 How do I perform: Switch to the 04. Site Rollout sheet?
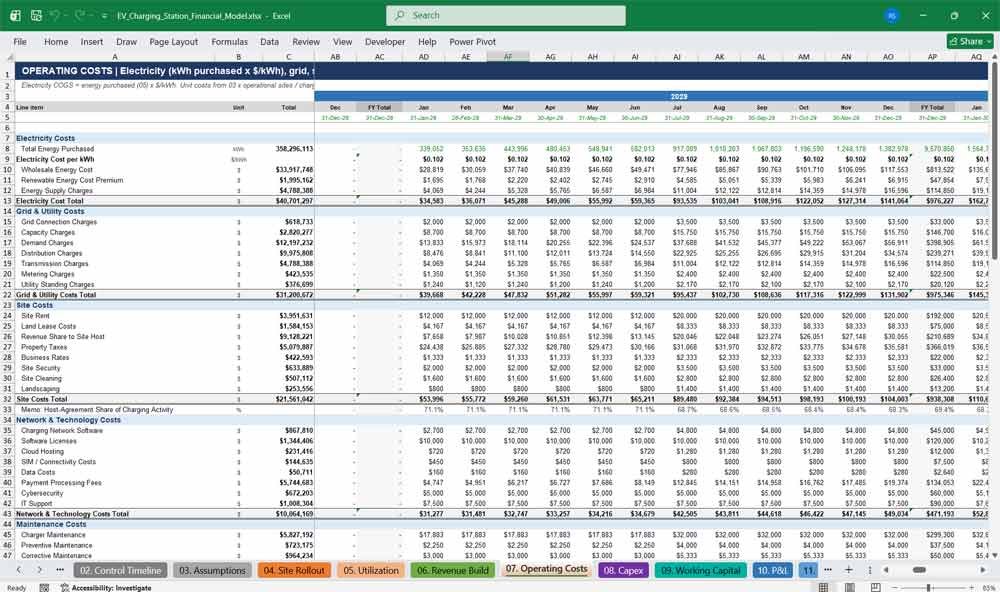click(294, 570)
